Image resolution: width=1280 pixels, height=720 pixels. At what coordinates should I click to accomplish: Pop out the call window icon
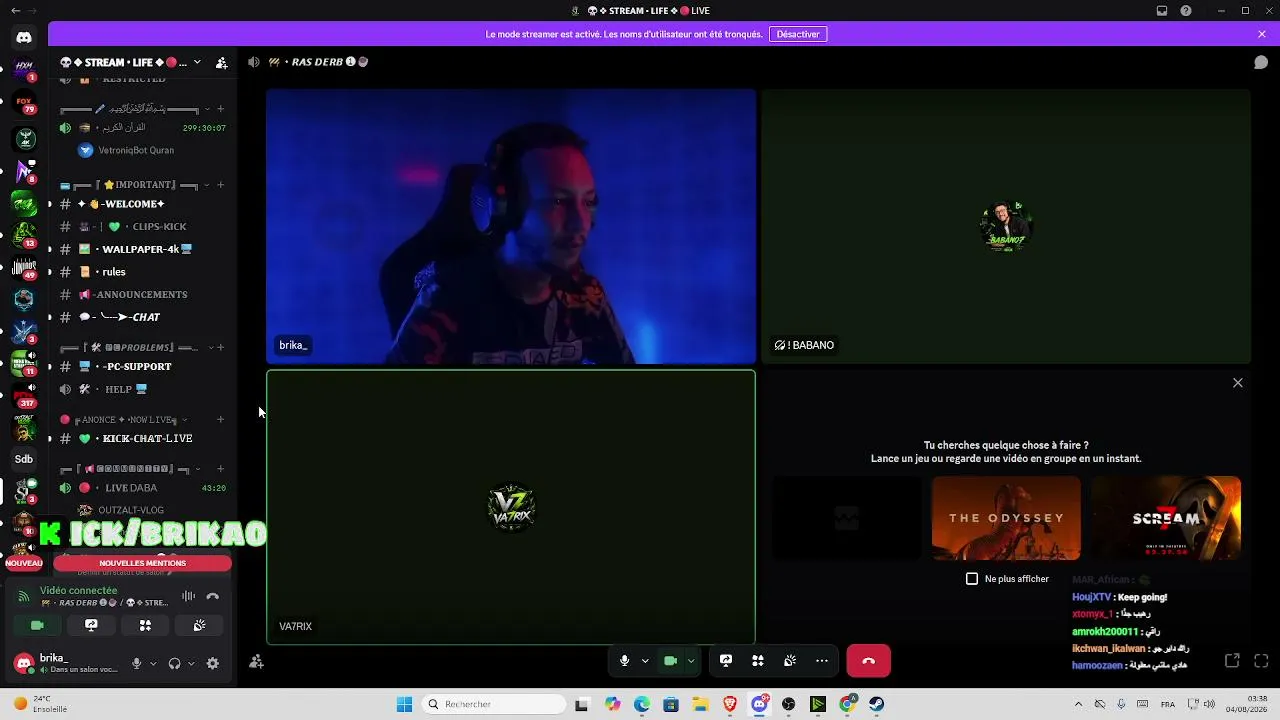[x=1232, y=660]
